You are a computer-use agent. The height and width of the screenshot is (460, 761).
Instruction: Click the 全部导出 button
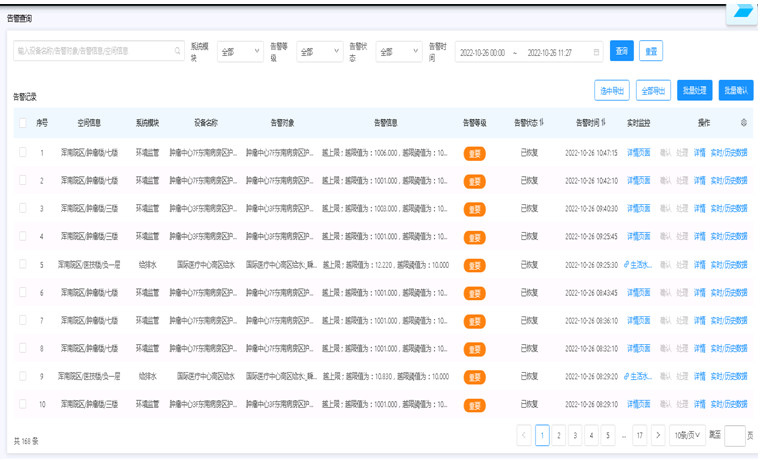click(653, 90)
